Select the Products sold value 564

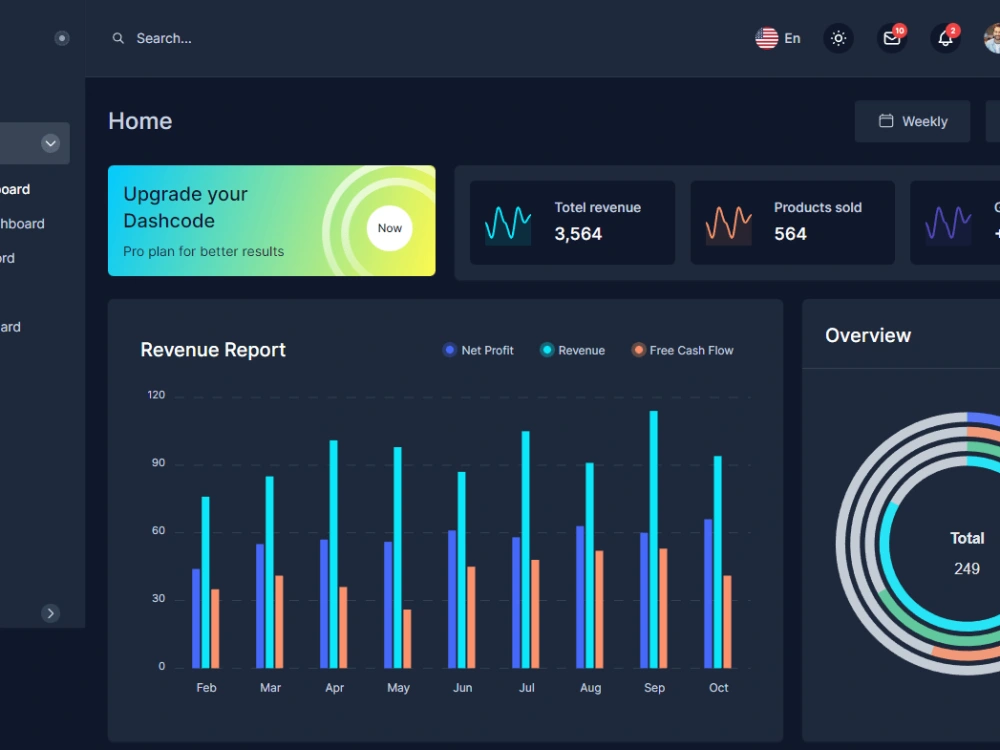(790, 234)
